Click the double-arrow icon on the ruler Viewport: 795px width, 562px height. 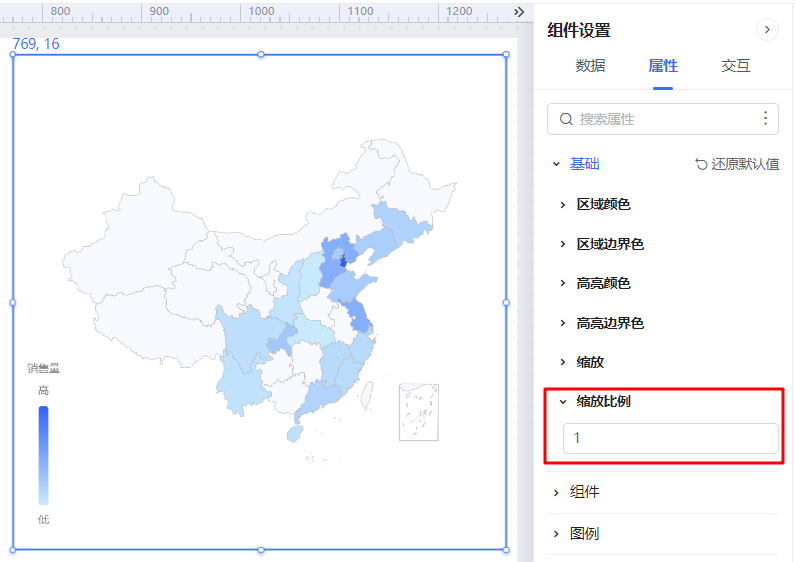click(519, 12)
